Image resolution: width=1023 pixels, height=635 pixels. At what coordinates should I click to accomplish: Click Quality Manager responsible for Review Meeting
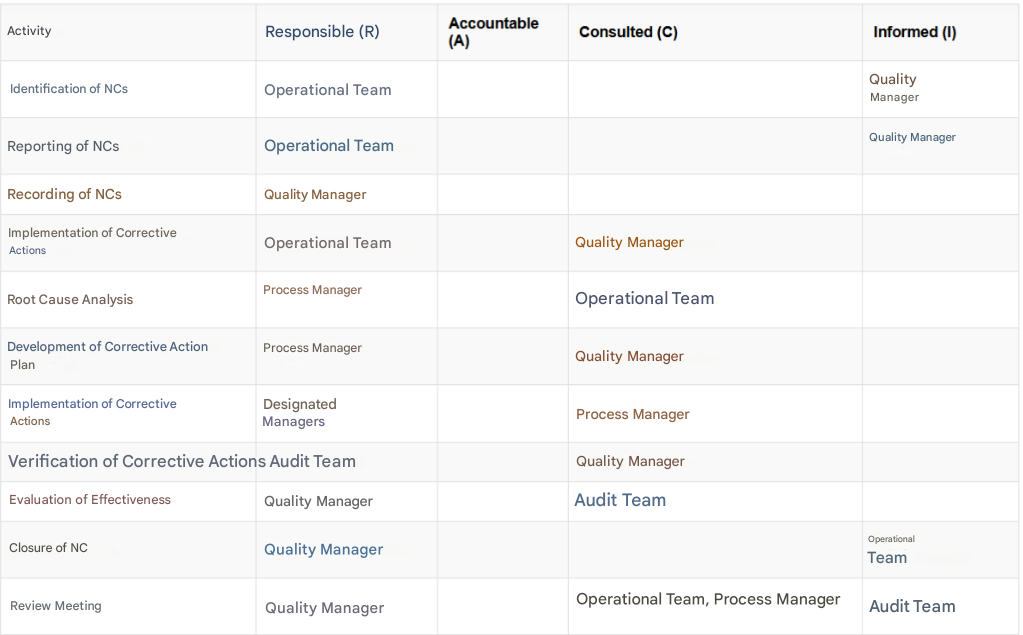[324, 608]
